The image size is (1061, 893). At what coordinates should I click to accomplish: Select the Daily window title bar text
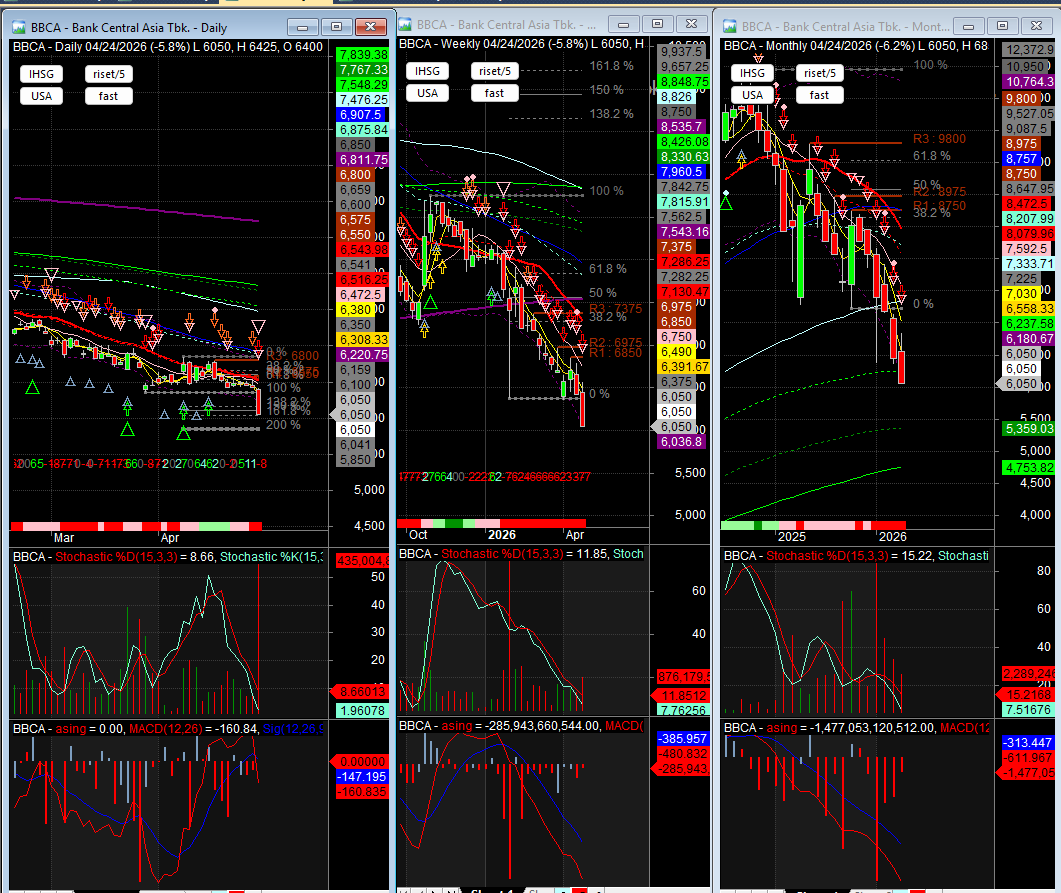coord(129,28)
